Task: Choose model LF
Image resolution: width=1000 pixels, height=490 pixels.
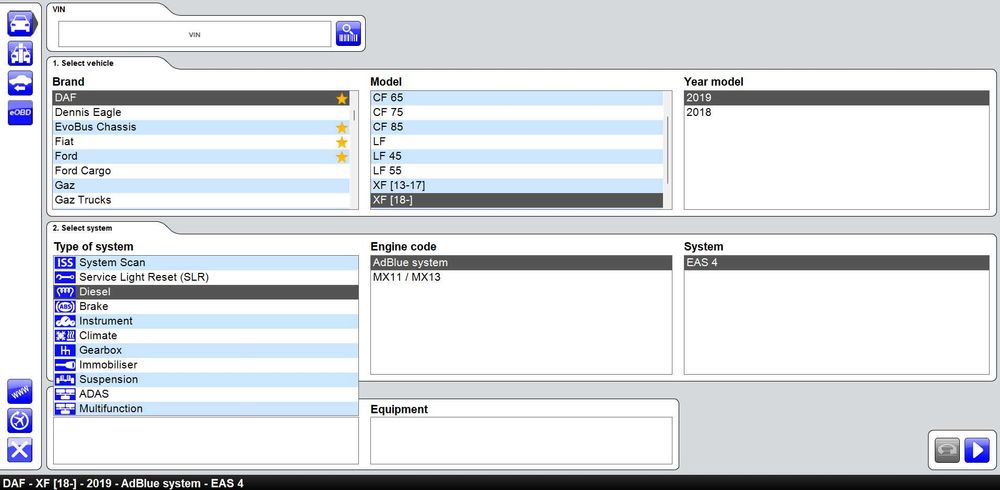Action: point(517,142)
